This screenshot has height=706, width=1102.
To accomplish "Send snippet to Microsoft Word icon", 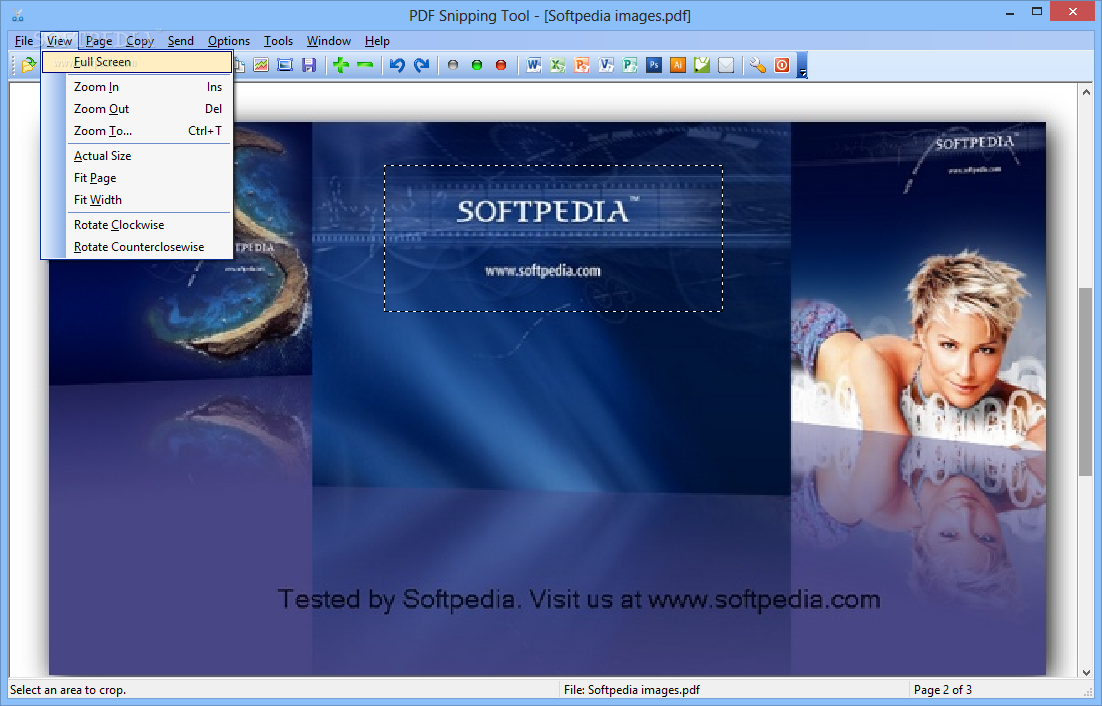I will click(x=533, y=65).
